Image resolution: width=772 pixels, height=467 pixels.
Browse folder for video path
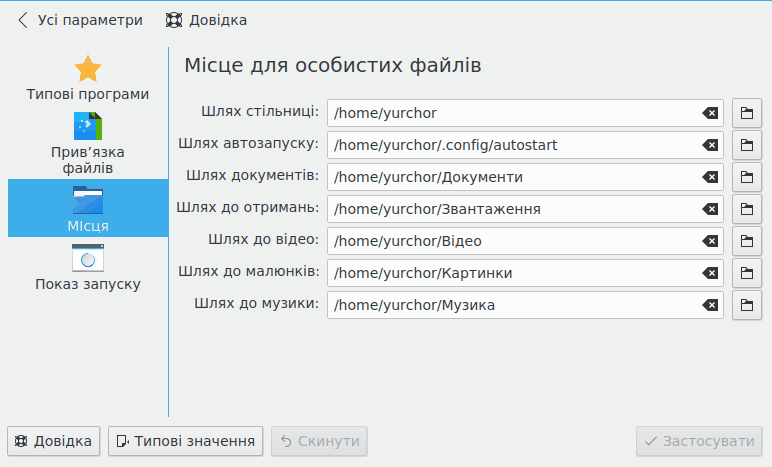(746, 241)
